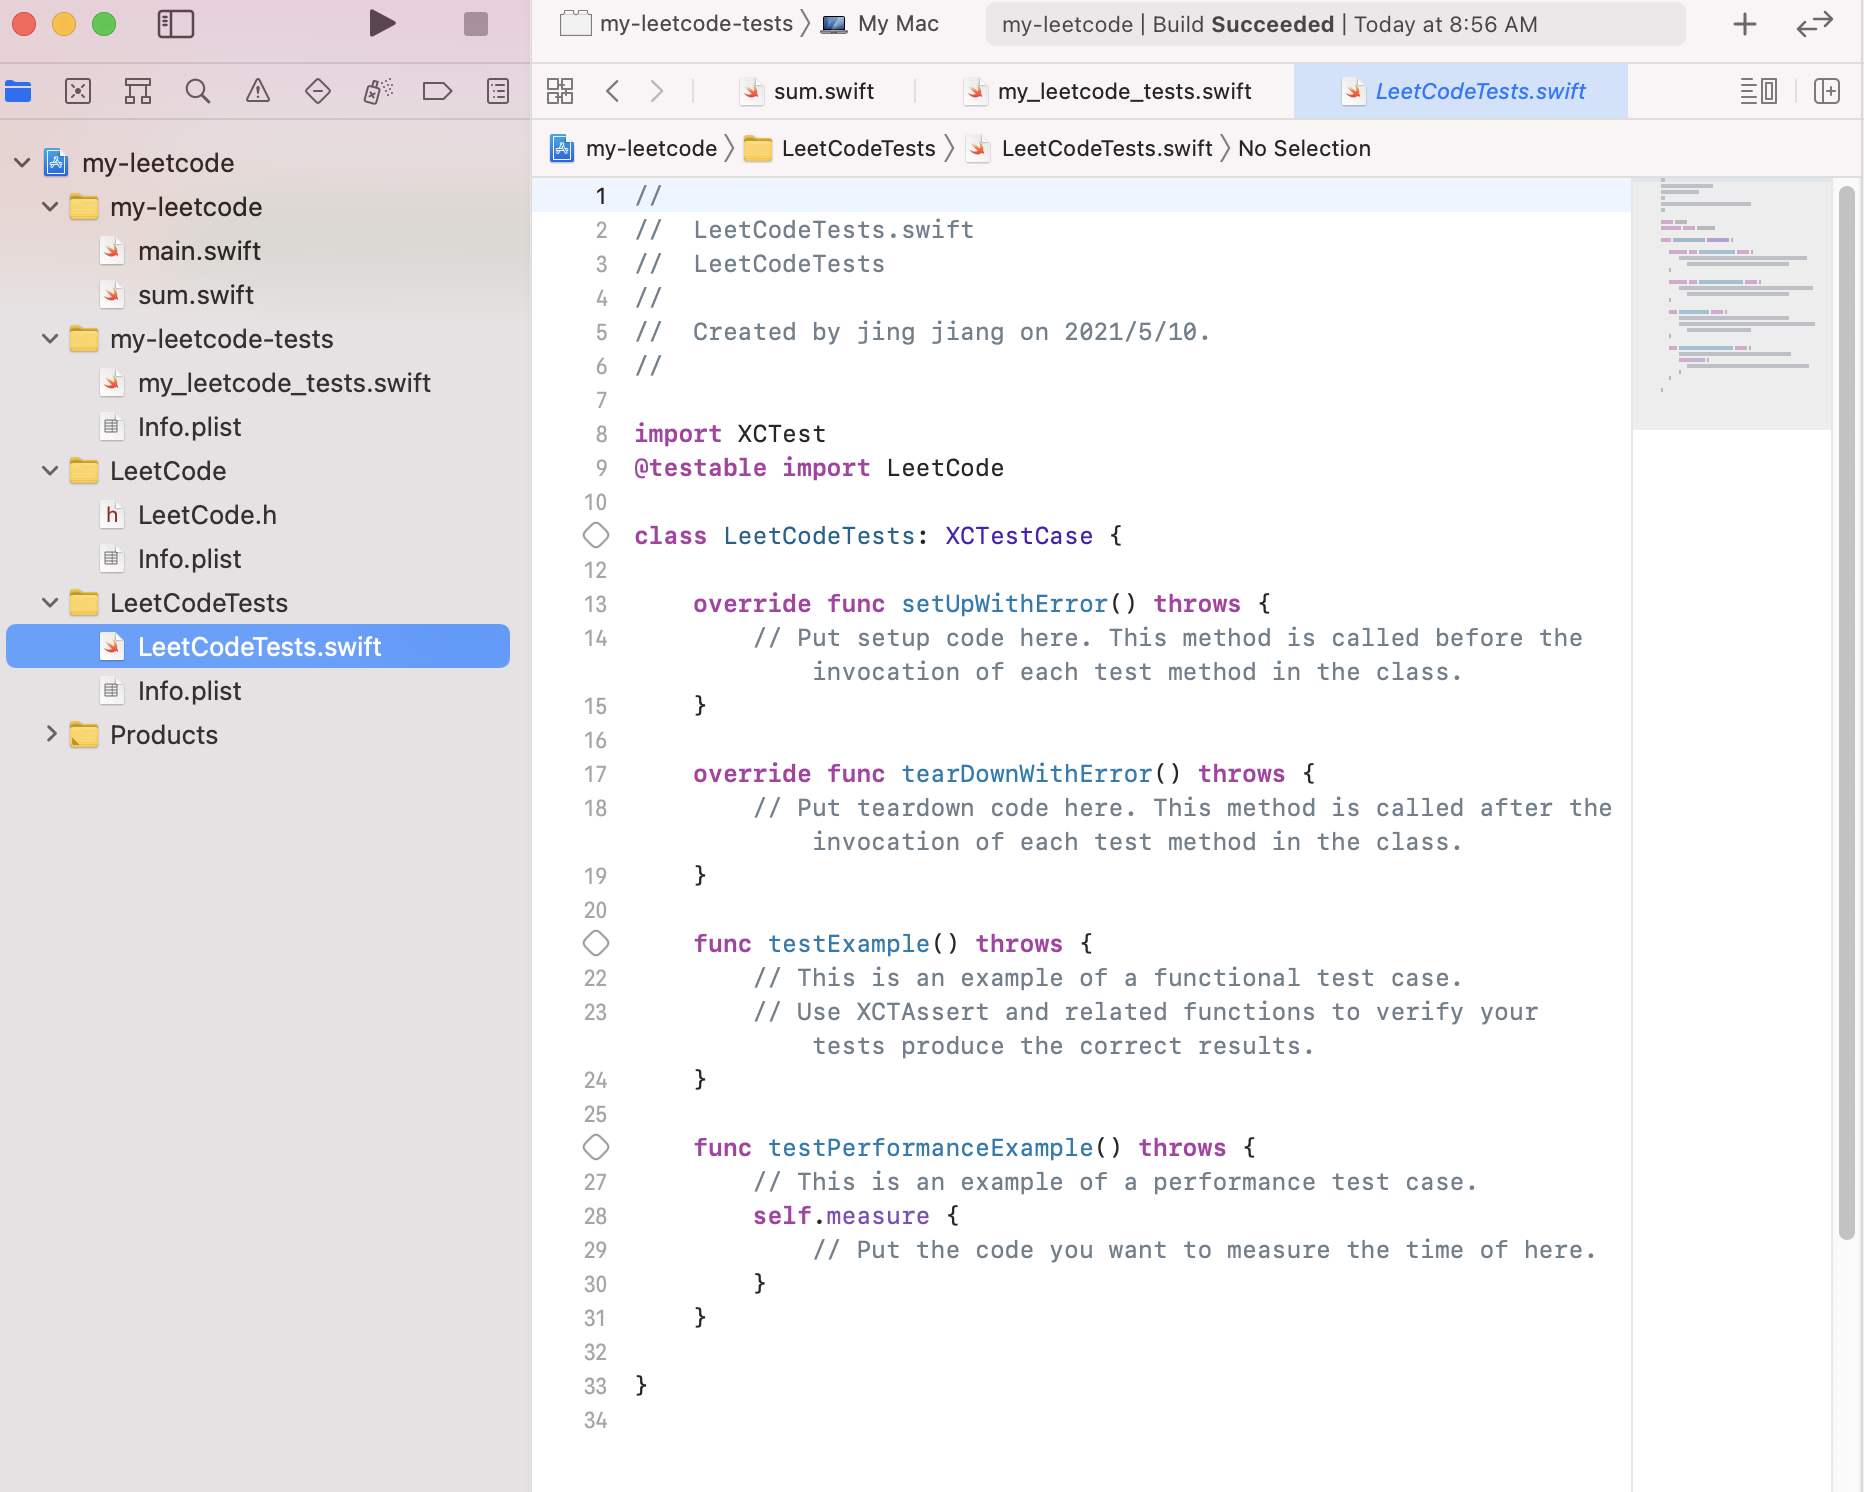This screenshot has width=1864, height=1492.
Task: Adjust editor options with lines icon
Action: pos(1759,92)
